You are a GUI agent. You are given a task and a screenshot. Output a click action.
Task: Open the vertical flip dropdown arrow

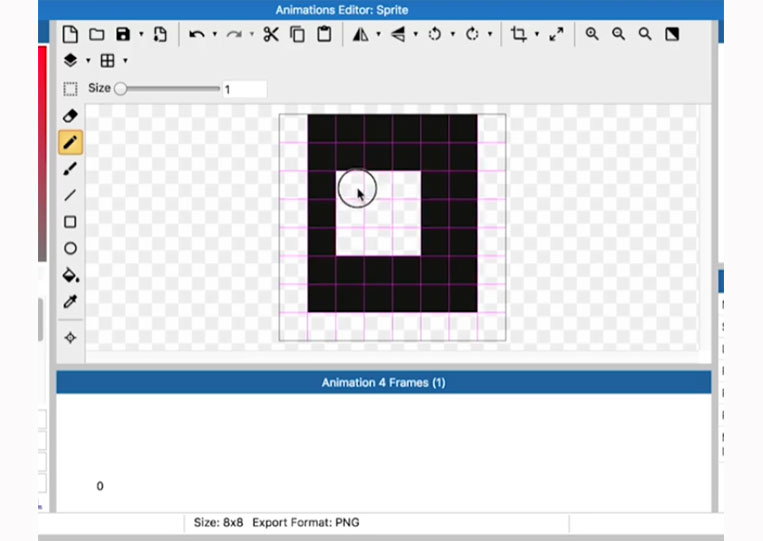pyautogui.click(x=416, y=34)
